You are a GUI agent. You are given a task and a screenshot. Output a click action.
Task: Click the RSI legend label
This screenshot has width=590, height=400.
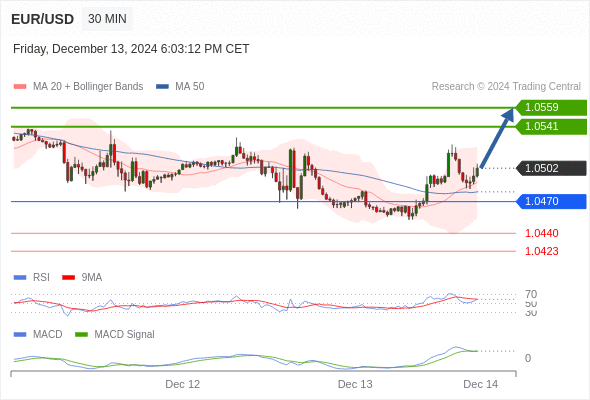tap(41, 278)
